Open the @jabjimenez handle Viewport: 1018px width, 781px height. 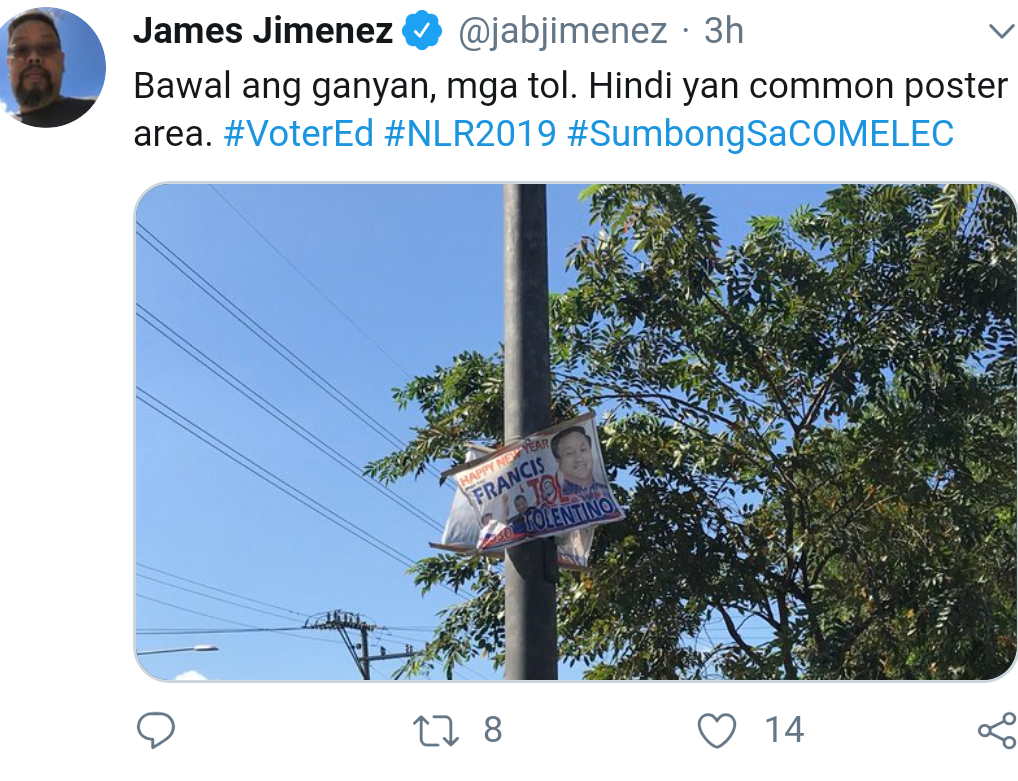coord(563,31)
